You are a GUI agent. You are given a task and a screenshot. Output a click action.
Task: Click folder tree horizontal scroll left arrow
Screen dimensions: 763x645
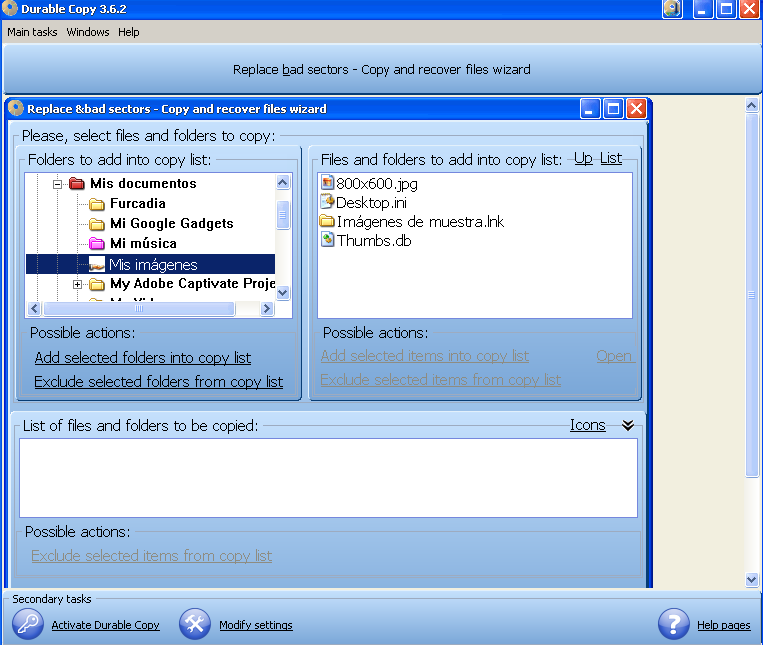(x=34, y=308)
